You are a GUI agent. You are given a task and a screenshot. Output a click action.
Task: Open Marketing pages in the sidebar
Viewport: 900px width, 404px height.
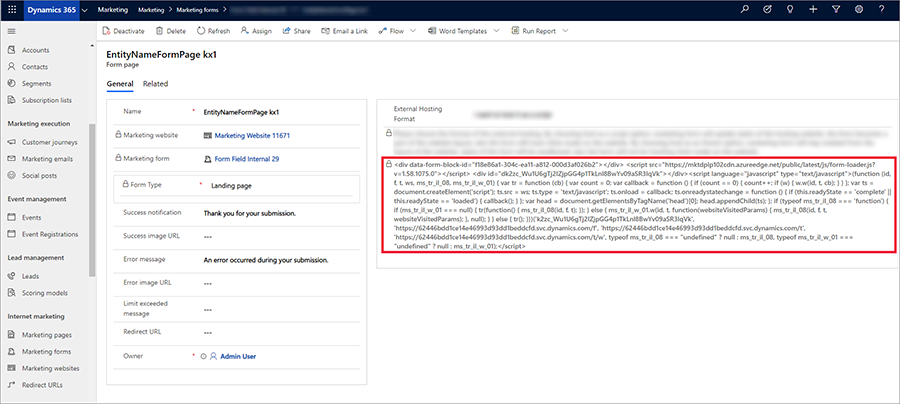coord(46,335)
